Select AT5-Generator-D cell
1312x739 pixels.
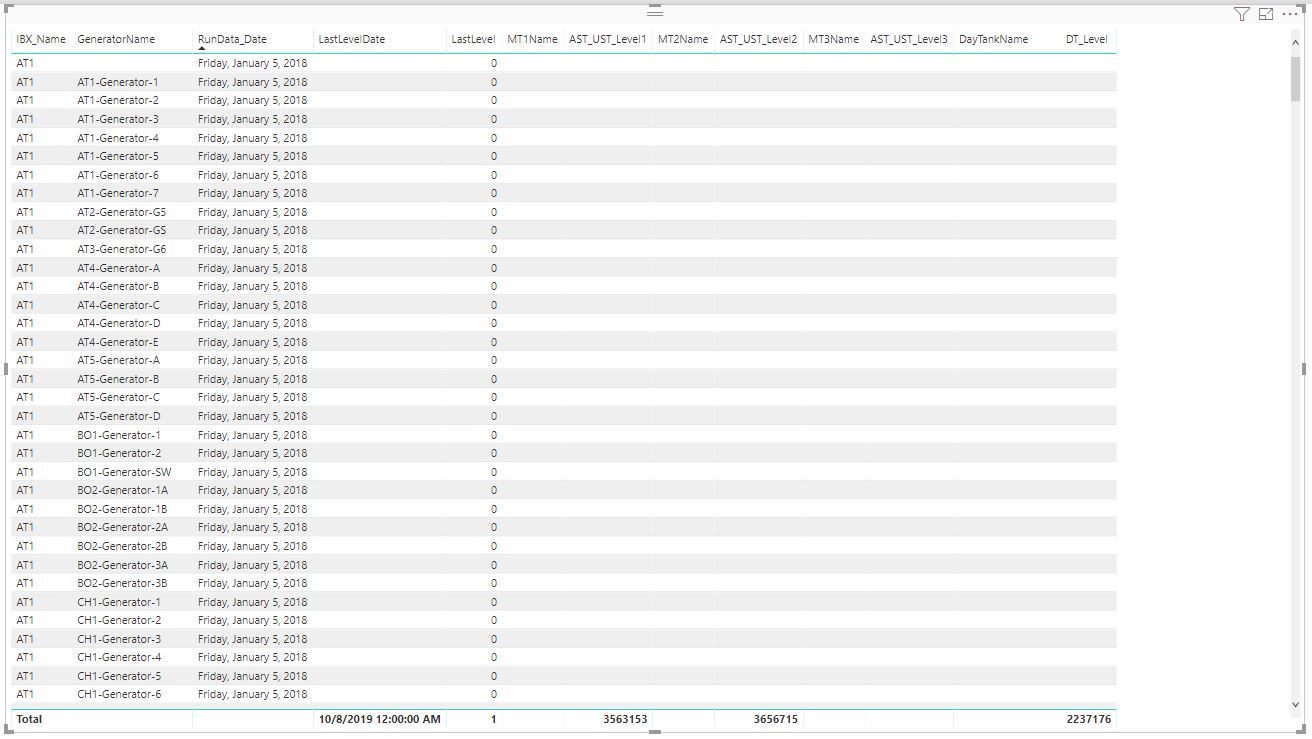point(119,416)
